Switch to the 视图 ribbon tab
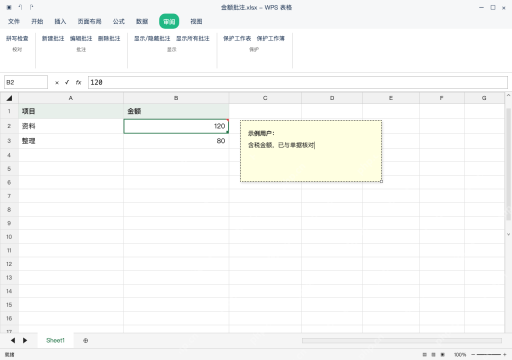512x360 pixels. coord(196,22)
